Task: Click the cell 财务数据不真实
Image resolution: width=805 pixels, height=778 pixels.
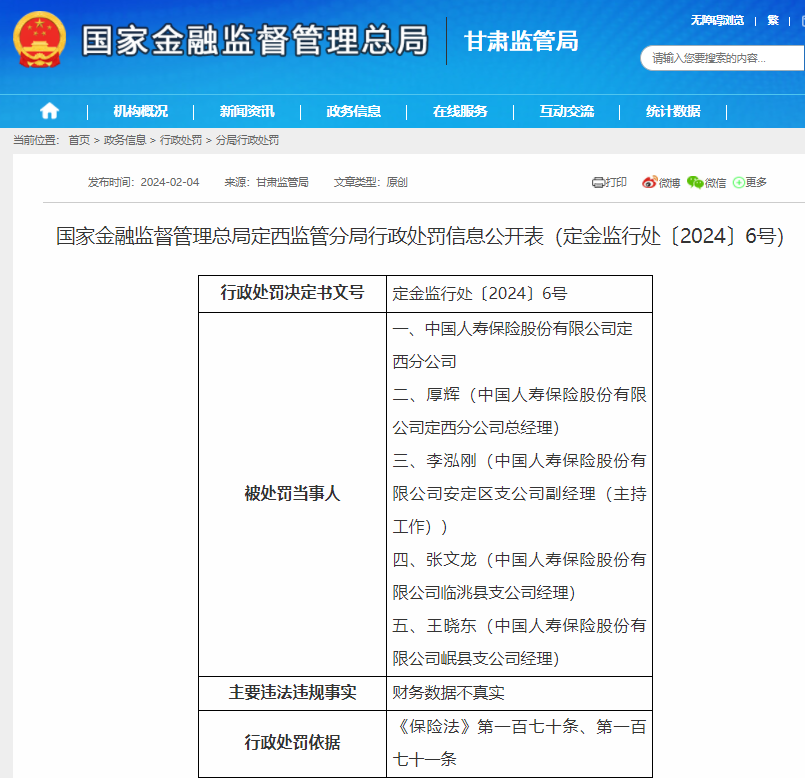Action: 519,693
